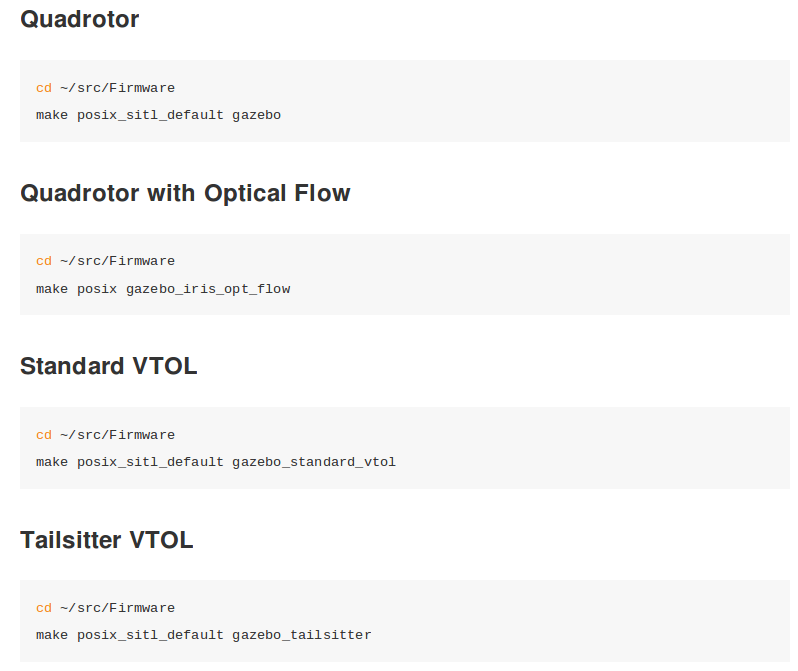Click the cd command line under Tailsitter VTOL
This screenshot has height=671, width=798.
pos(105,608)
